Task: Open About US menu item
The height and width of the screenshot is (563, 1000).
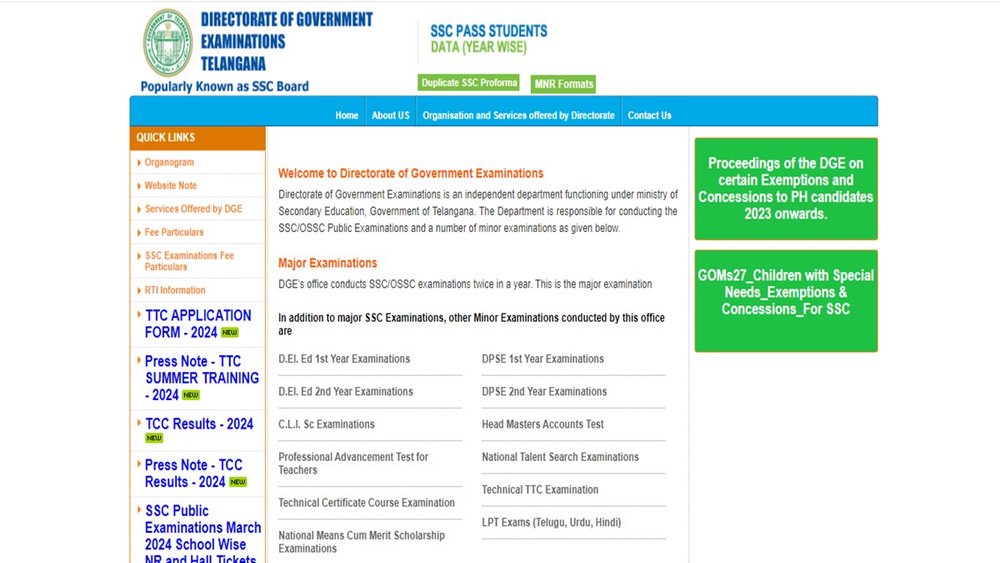Action: click(390, 115)
